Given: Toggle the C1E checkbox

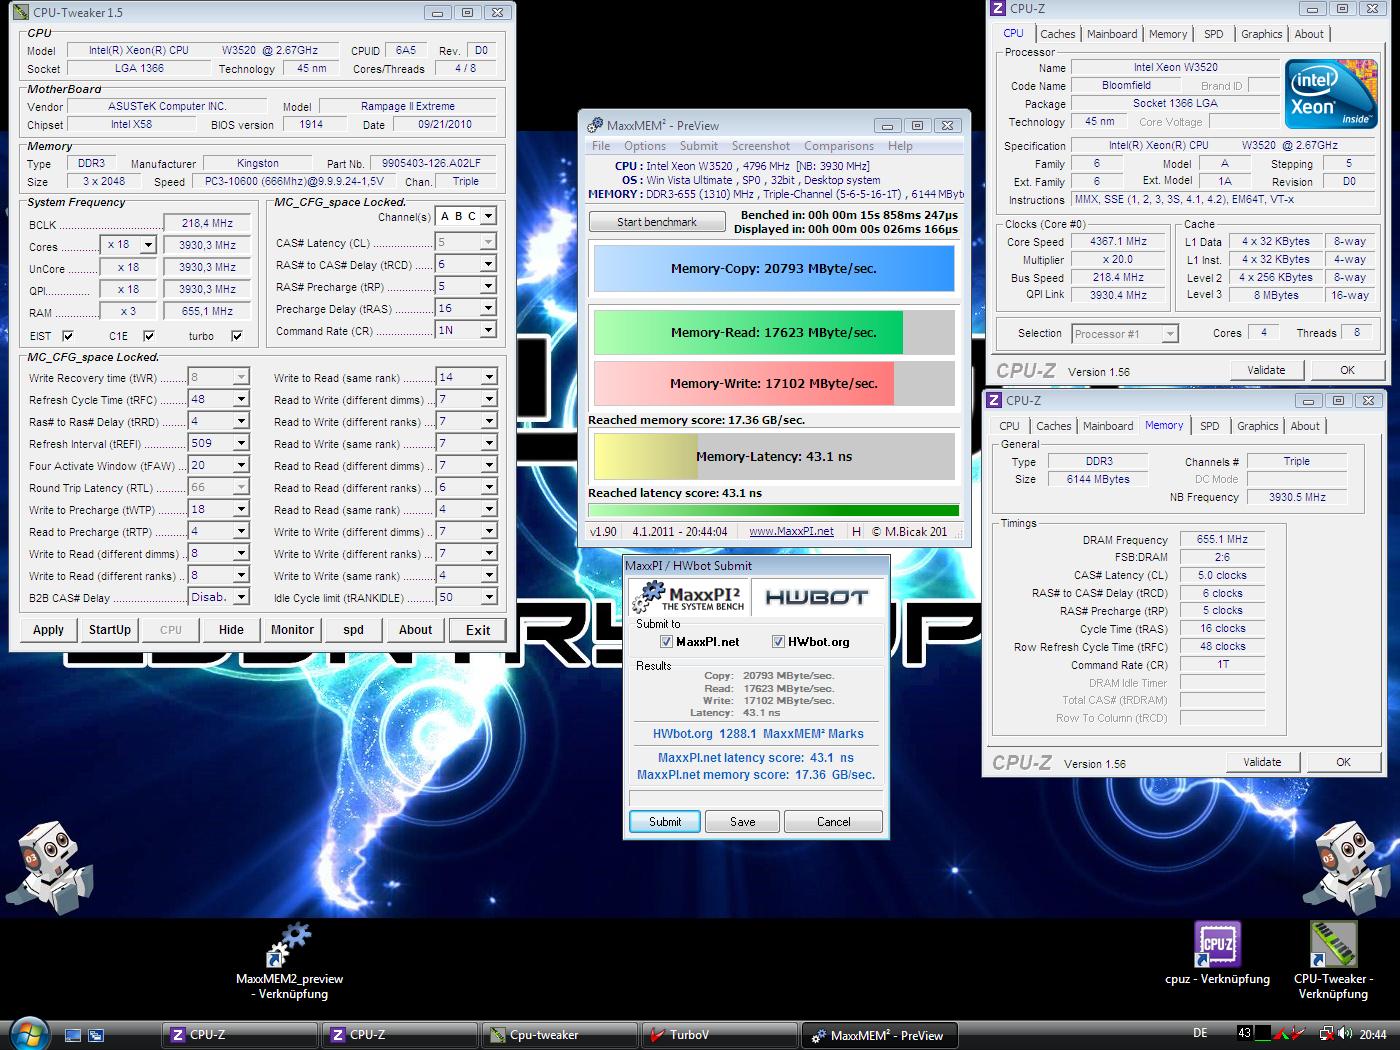Looking at the screenshot, I should point(149,336).
